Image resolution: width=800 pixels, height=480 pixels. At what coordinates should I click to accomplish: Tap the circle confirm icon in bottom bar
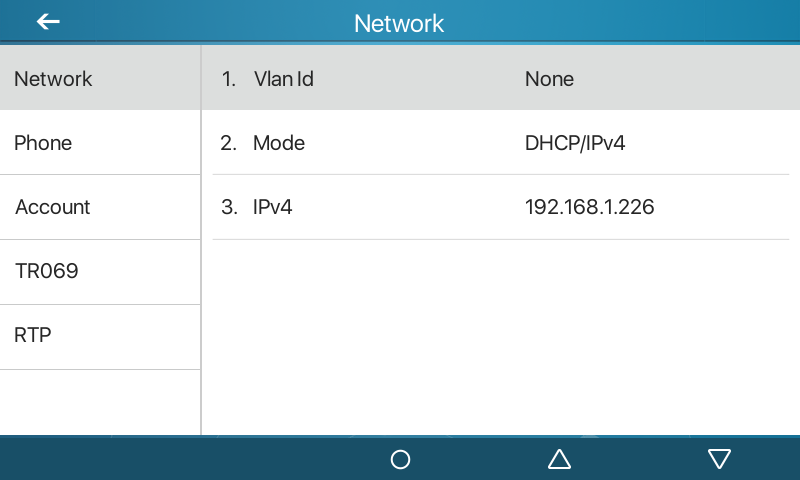400,459
